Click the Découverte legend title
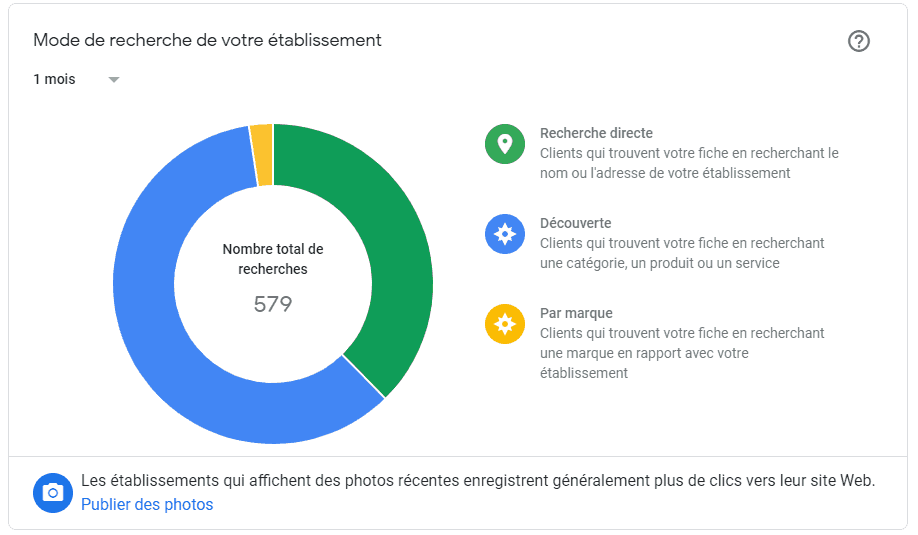The image size is (918, 535). tap(576, 224)
